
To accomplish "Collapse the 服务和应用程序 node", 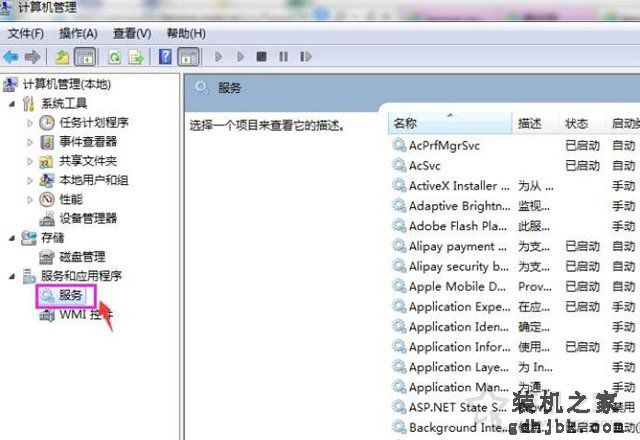I will tap(12, 276).
